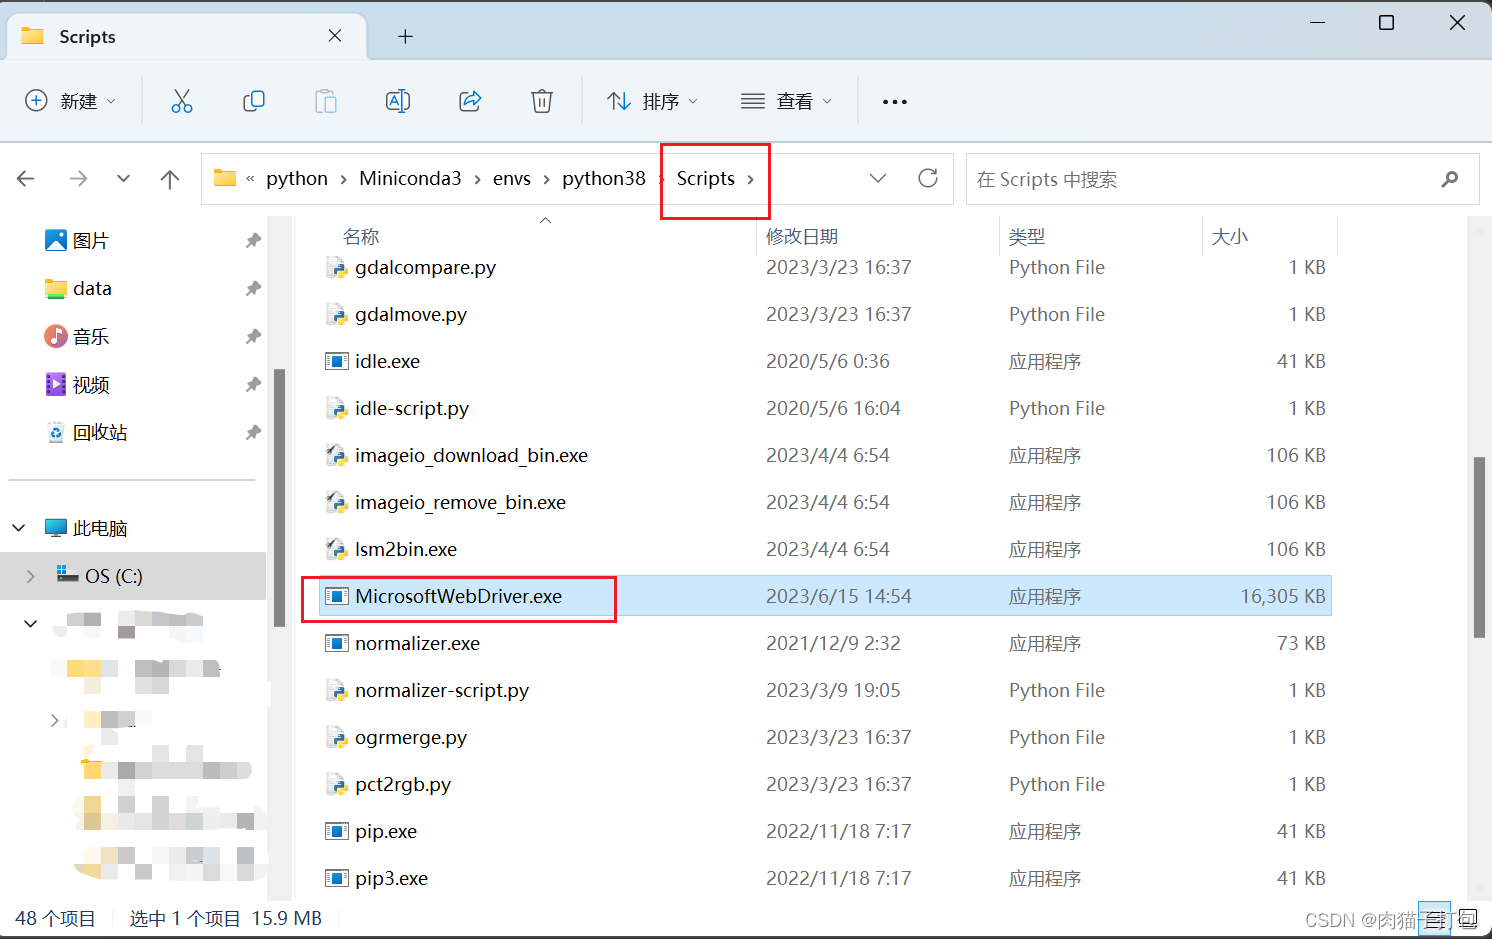
Task: Select imageio_remove_bin.exe file
Action: pos(460,502)
